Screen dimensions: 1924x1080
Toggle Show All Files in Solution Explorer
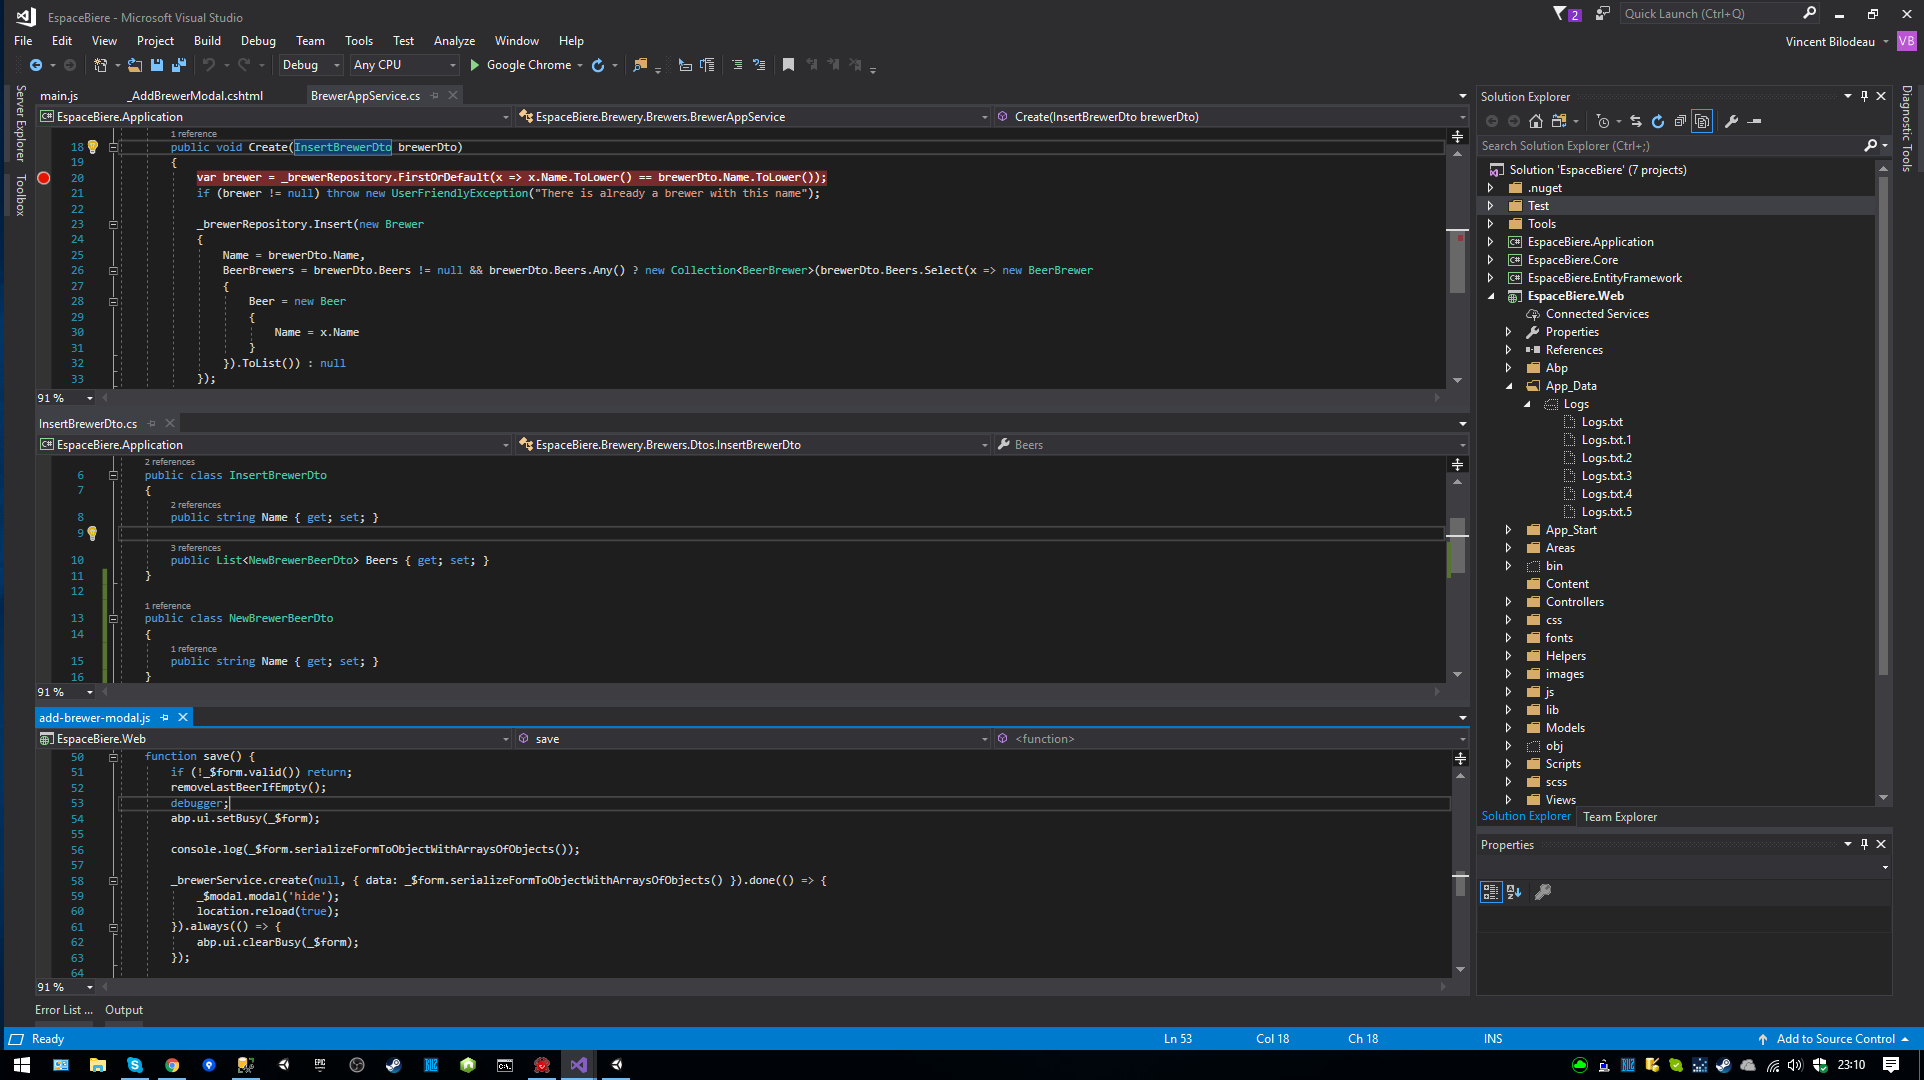tap(1702, 121)
